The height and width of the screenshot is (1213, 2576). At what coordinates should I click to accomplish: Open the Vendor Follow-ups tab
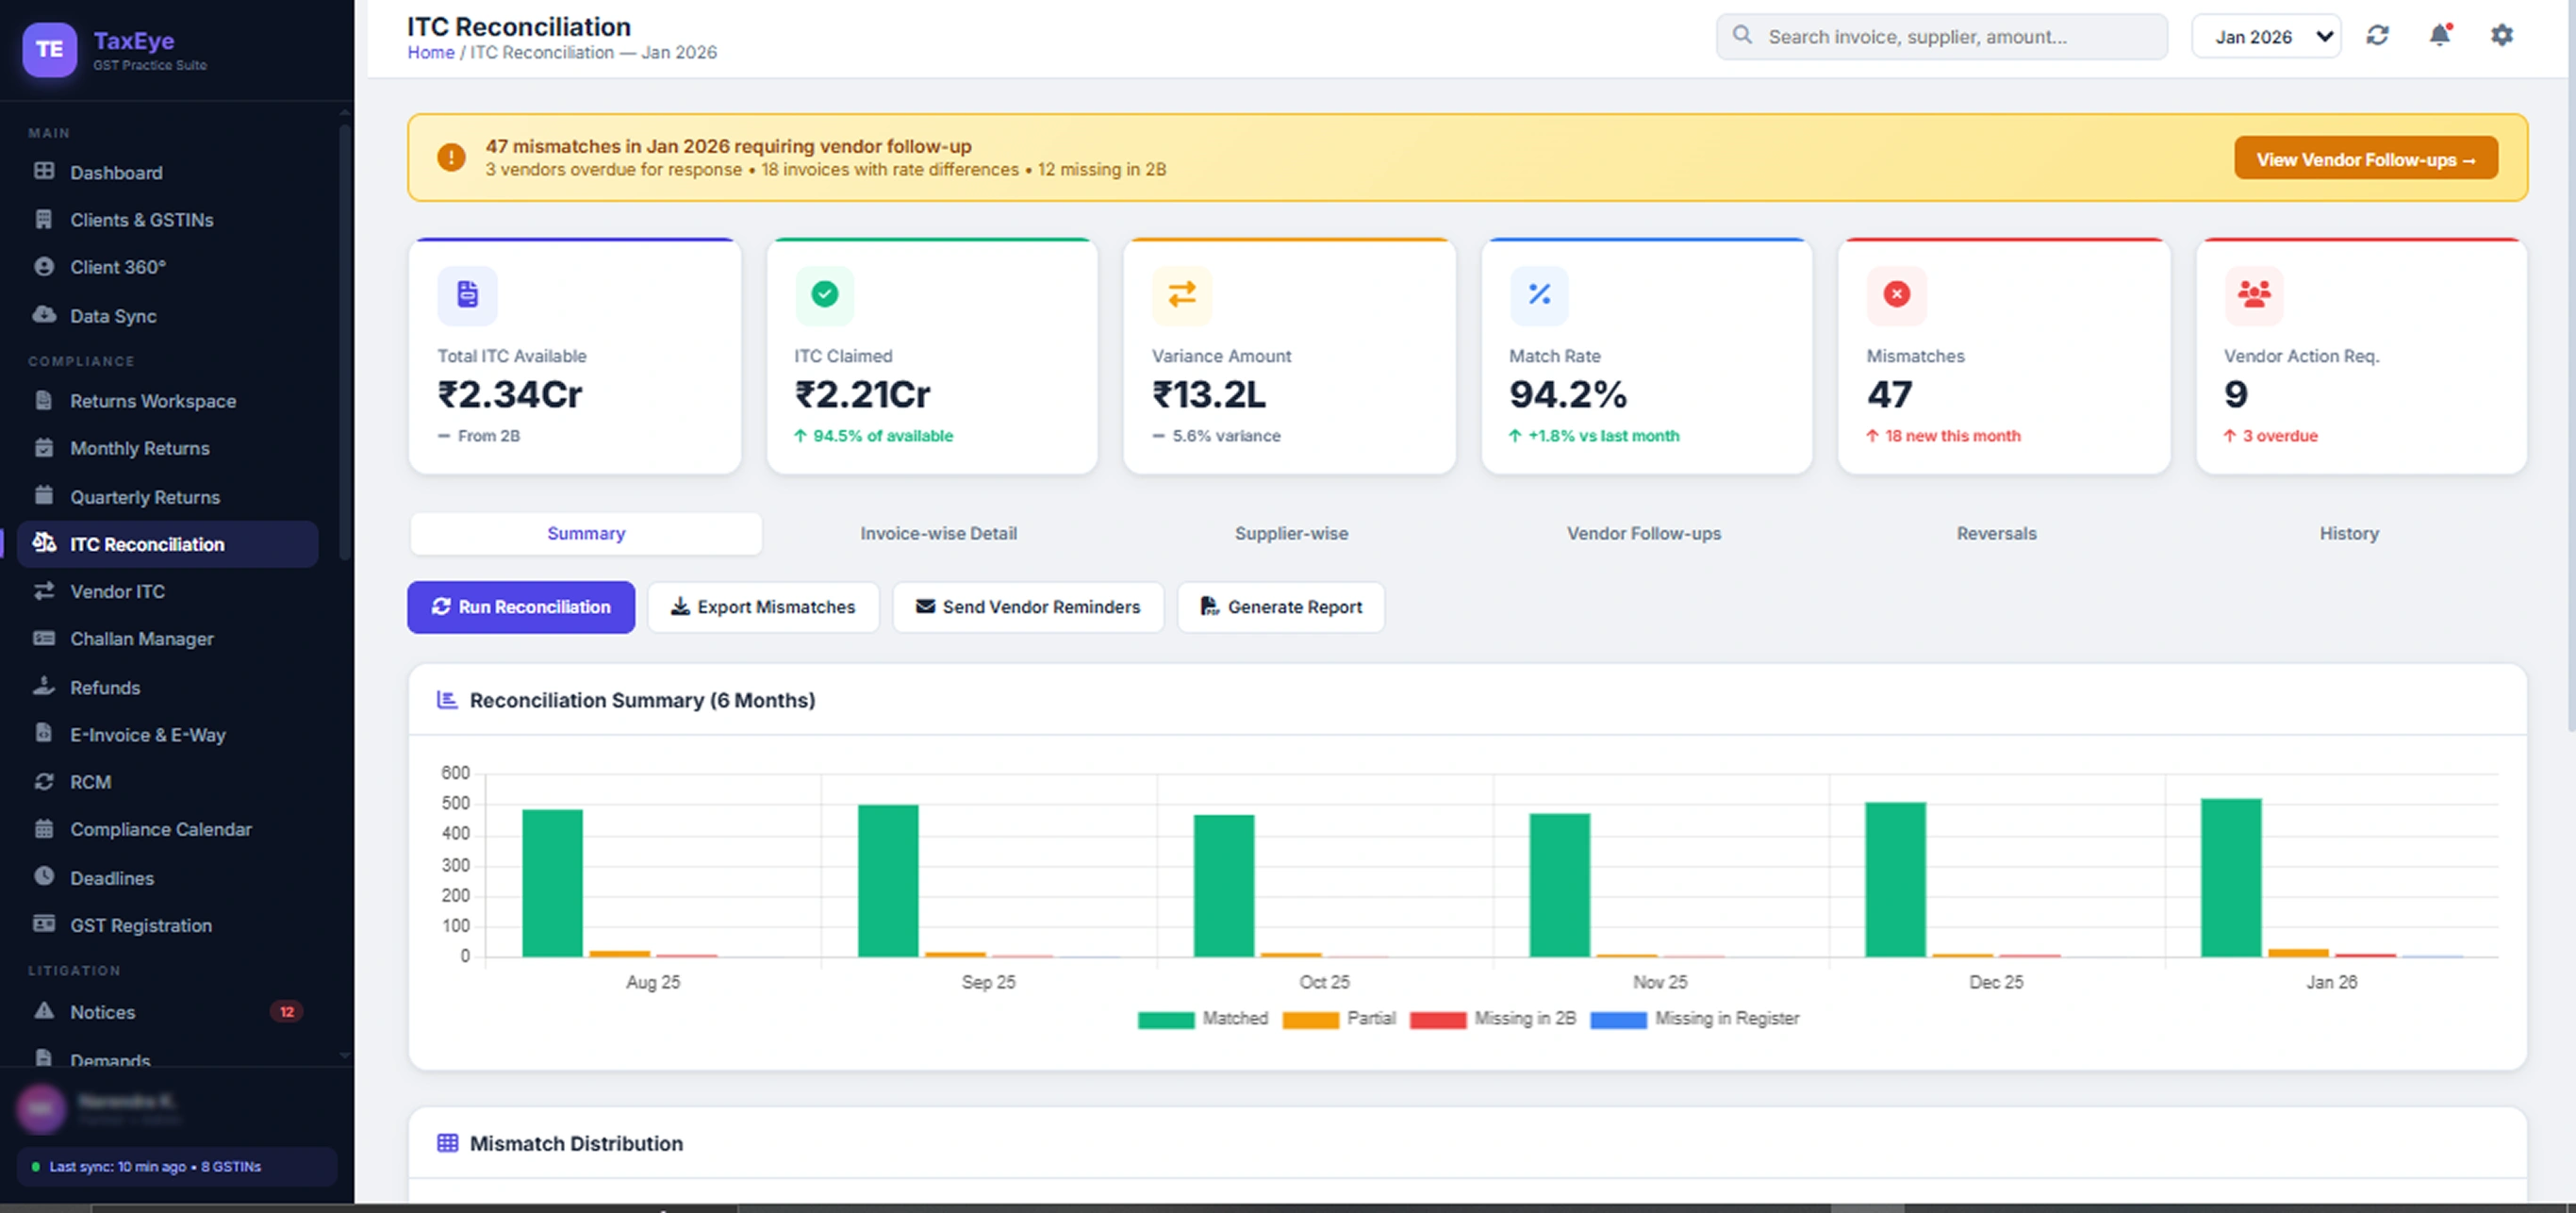click(1643, 533)
